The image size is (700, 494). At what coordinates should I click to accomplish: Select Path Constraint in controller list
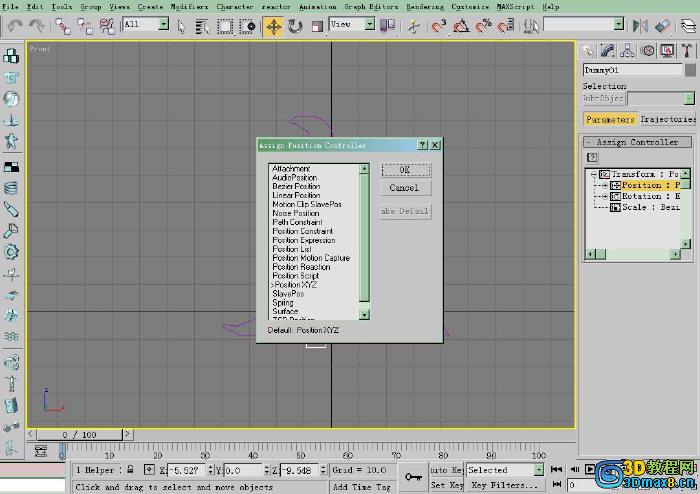coord(297,222)
